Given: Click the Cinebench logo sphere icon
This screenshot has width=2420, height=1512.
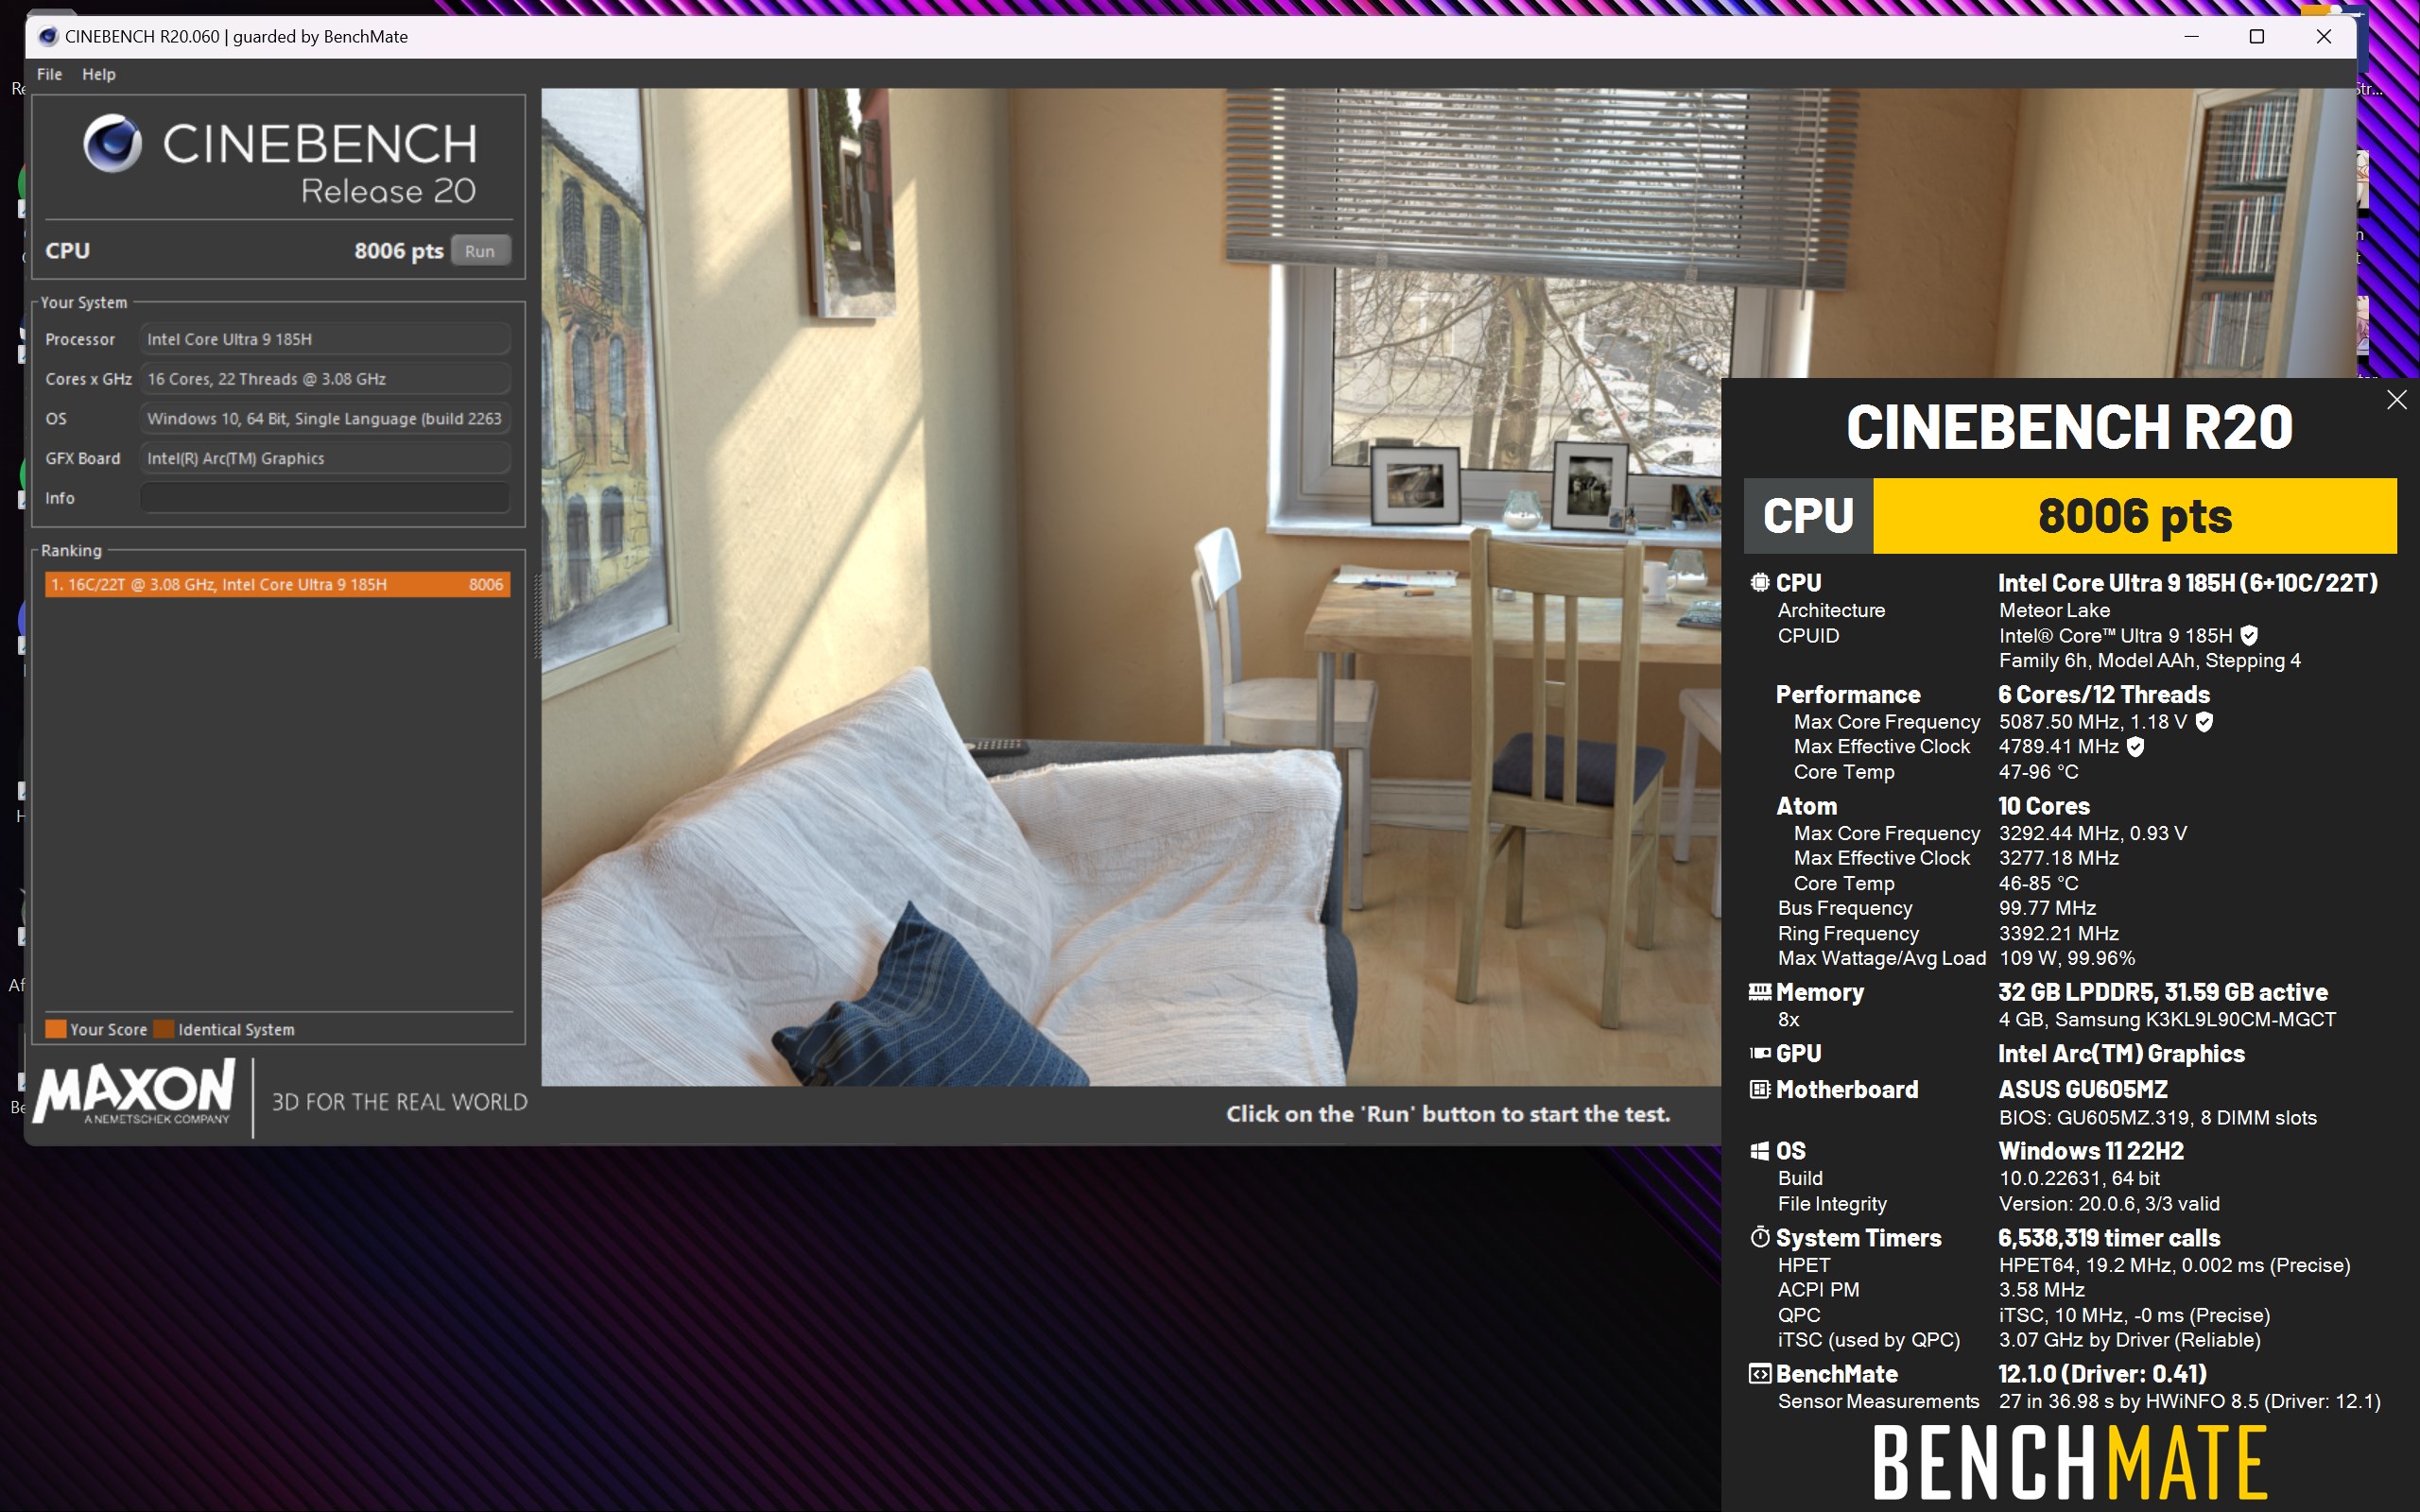Looking at the screenshot, I should (112, 144).
